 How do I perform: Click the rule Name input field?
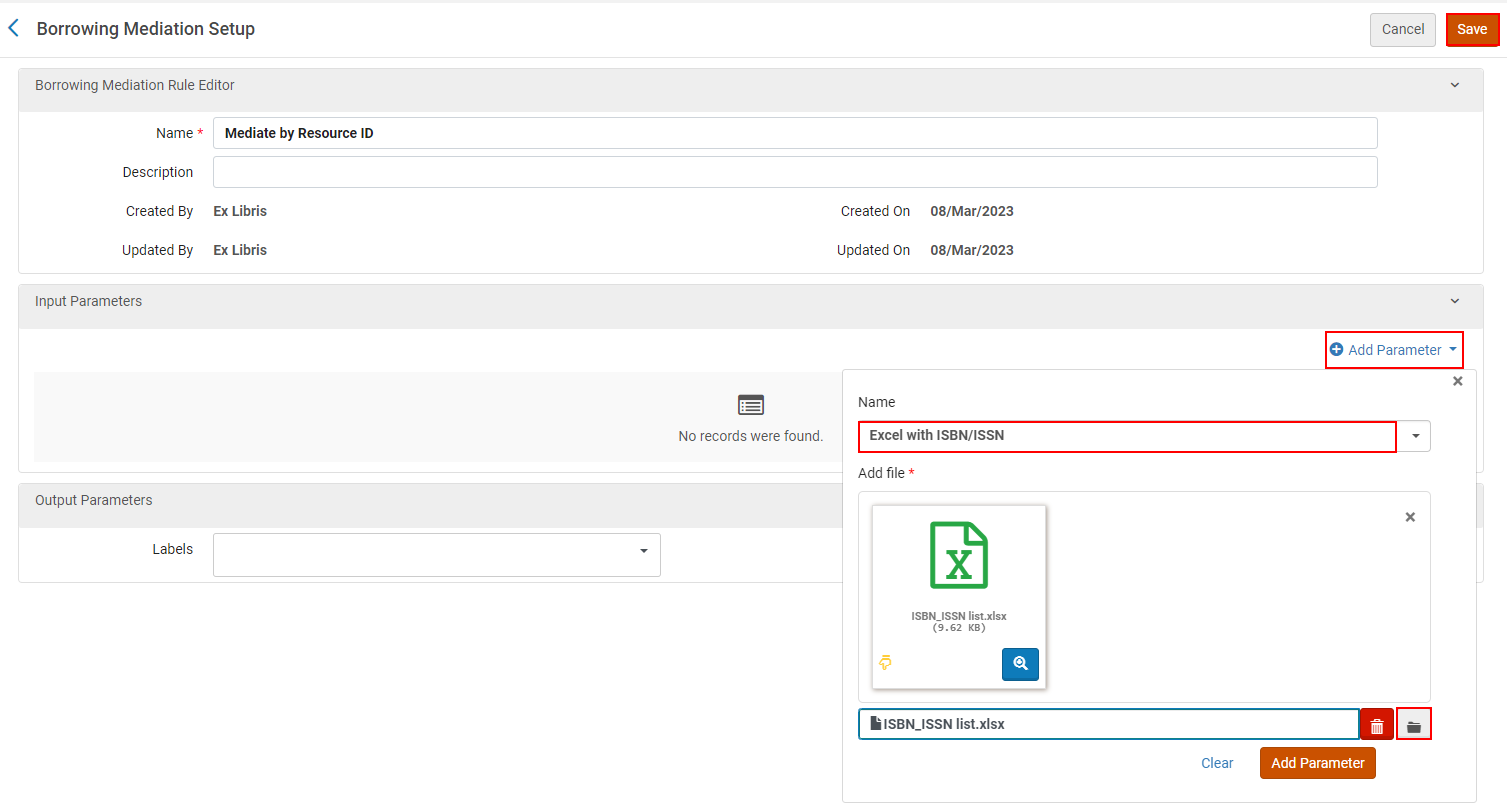coord(795,133)
